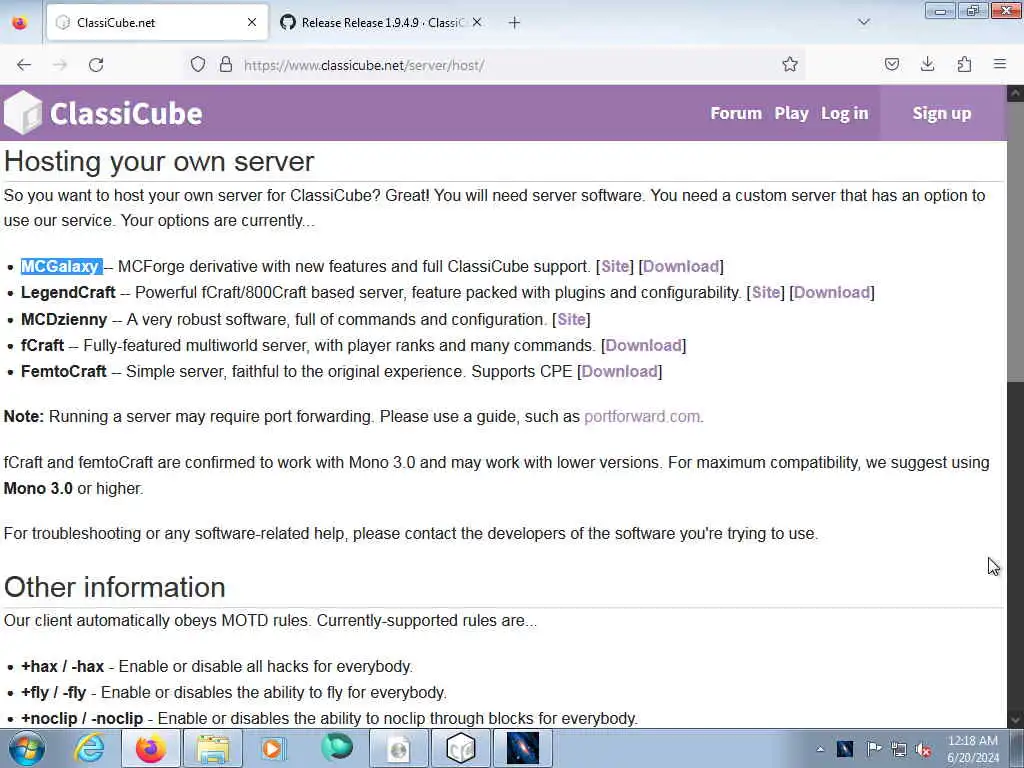The height and width of the screenshot is (768, 1024).
Task: Switch to the ClassiCube.net tab
Action: 157,23
